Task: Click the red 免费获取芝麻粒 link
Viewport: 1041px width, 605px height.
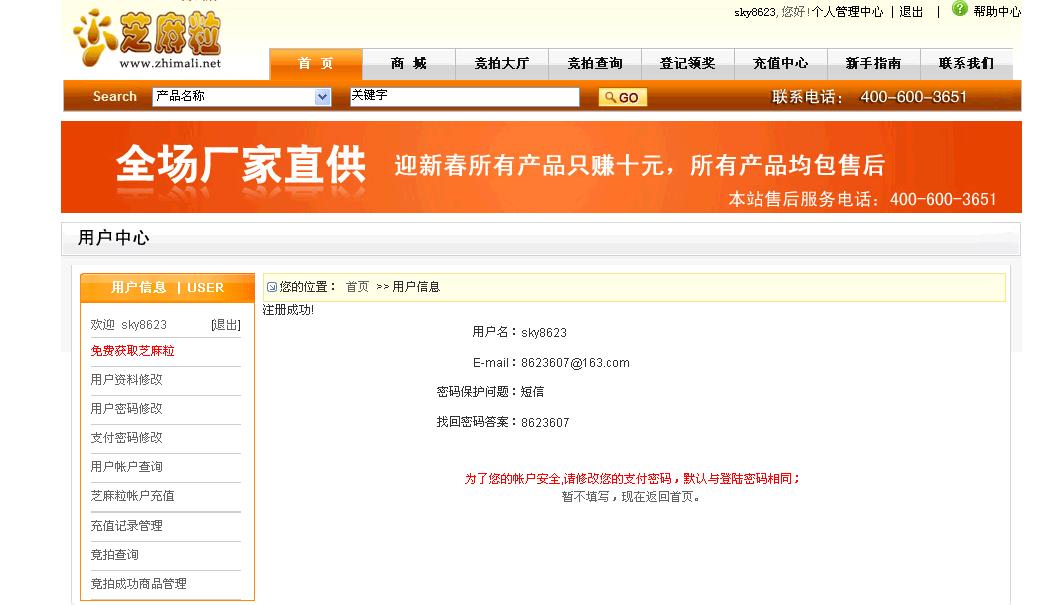Action: pyautogui.click(x=132, y=351)
